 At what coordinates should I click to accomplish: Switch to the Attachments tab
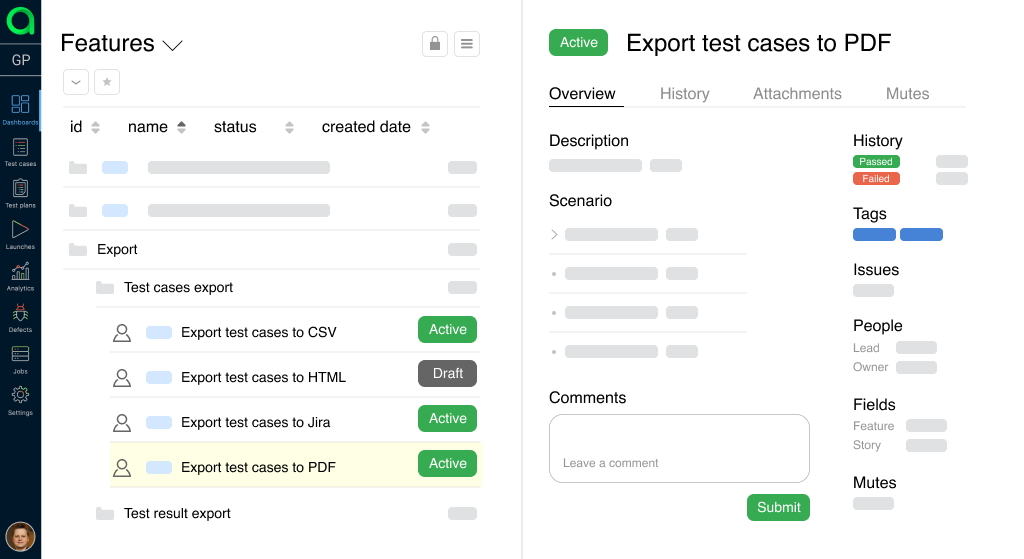797,94
